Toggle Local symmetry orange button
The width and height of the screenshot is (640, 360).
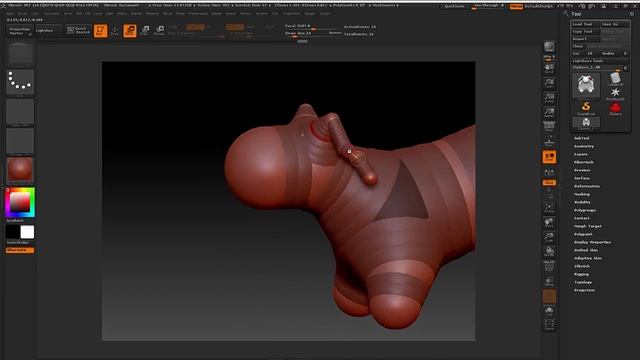point(549,157)
